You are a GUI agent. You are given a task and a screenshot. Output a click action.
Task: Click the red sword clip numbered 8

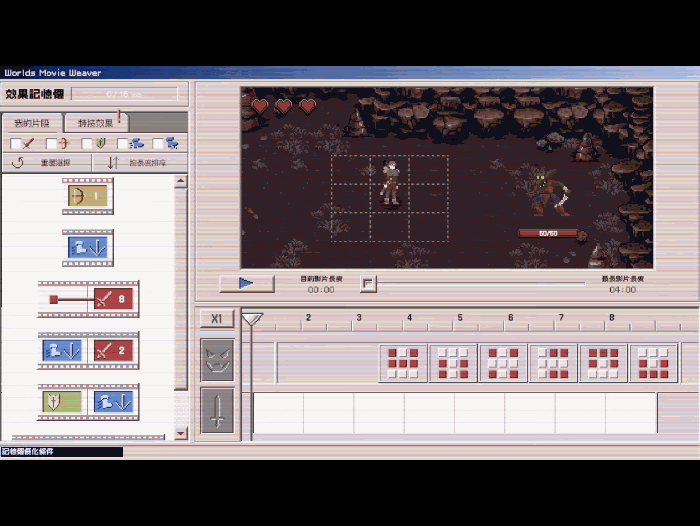tap(114, 298)
